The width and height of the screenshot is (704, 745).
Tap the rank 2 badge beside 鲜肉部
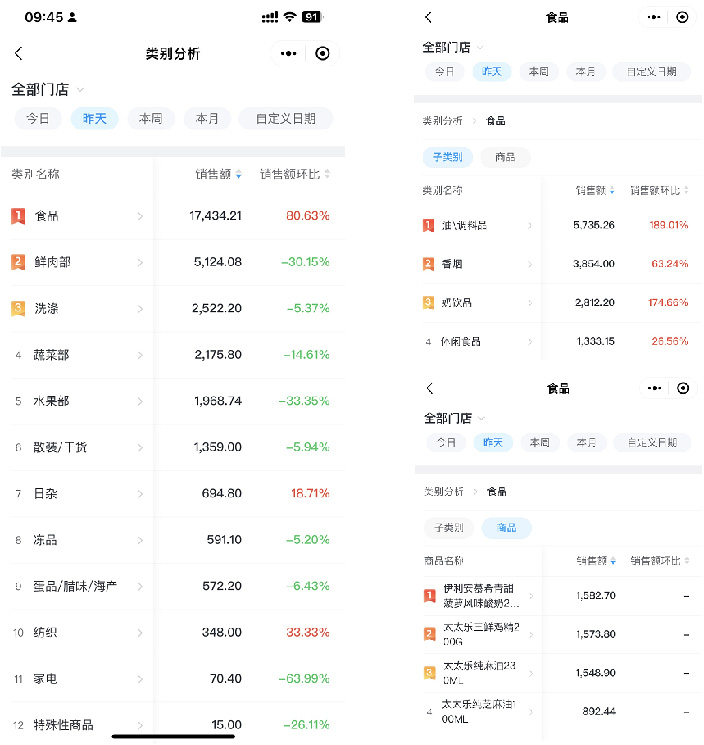pyautogui.click(x=18, y=262)
